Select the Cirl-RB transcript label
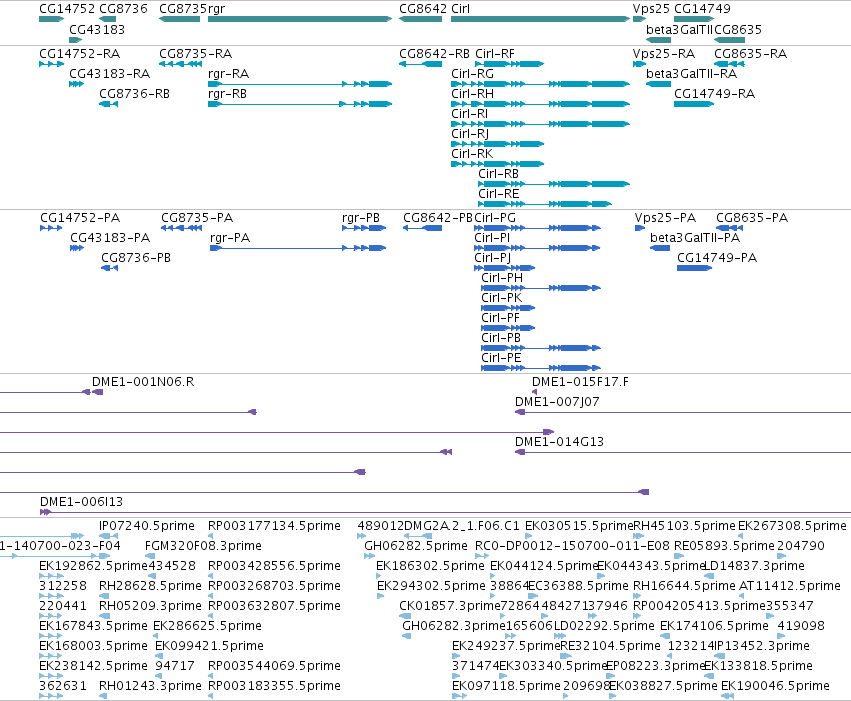This screenshot has height=701, width=851. tap(499, 174)
